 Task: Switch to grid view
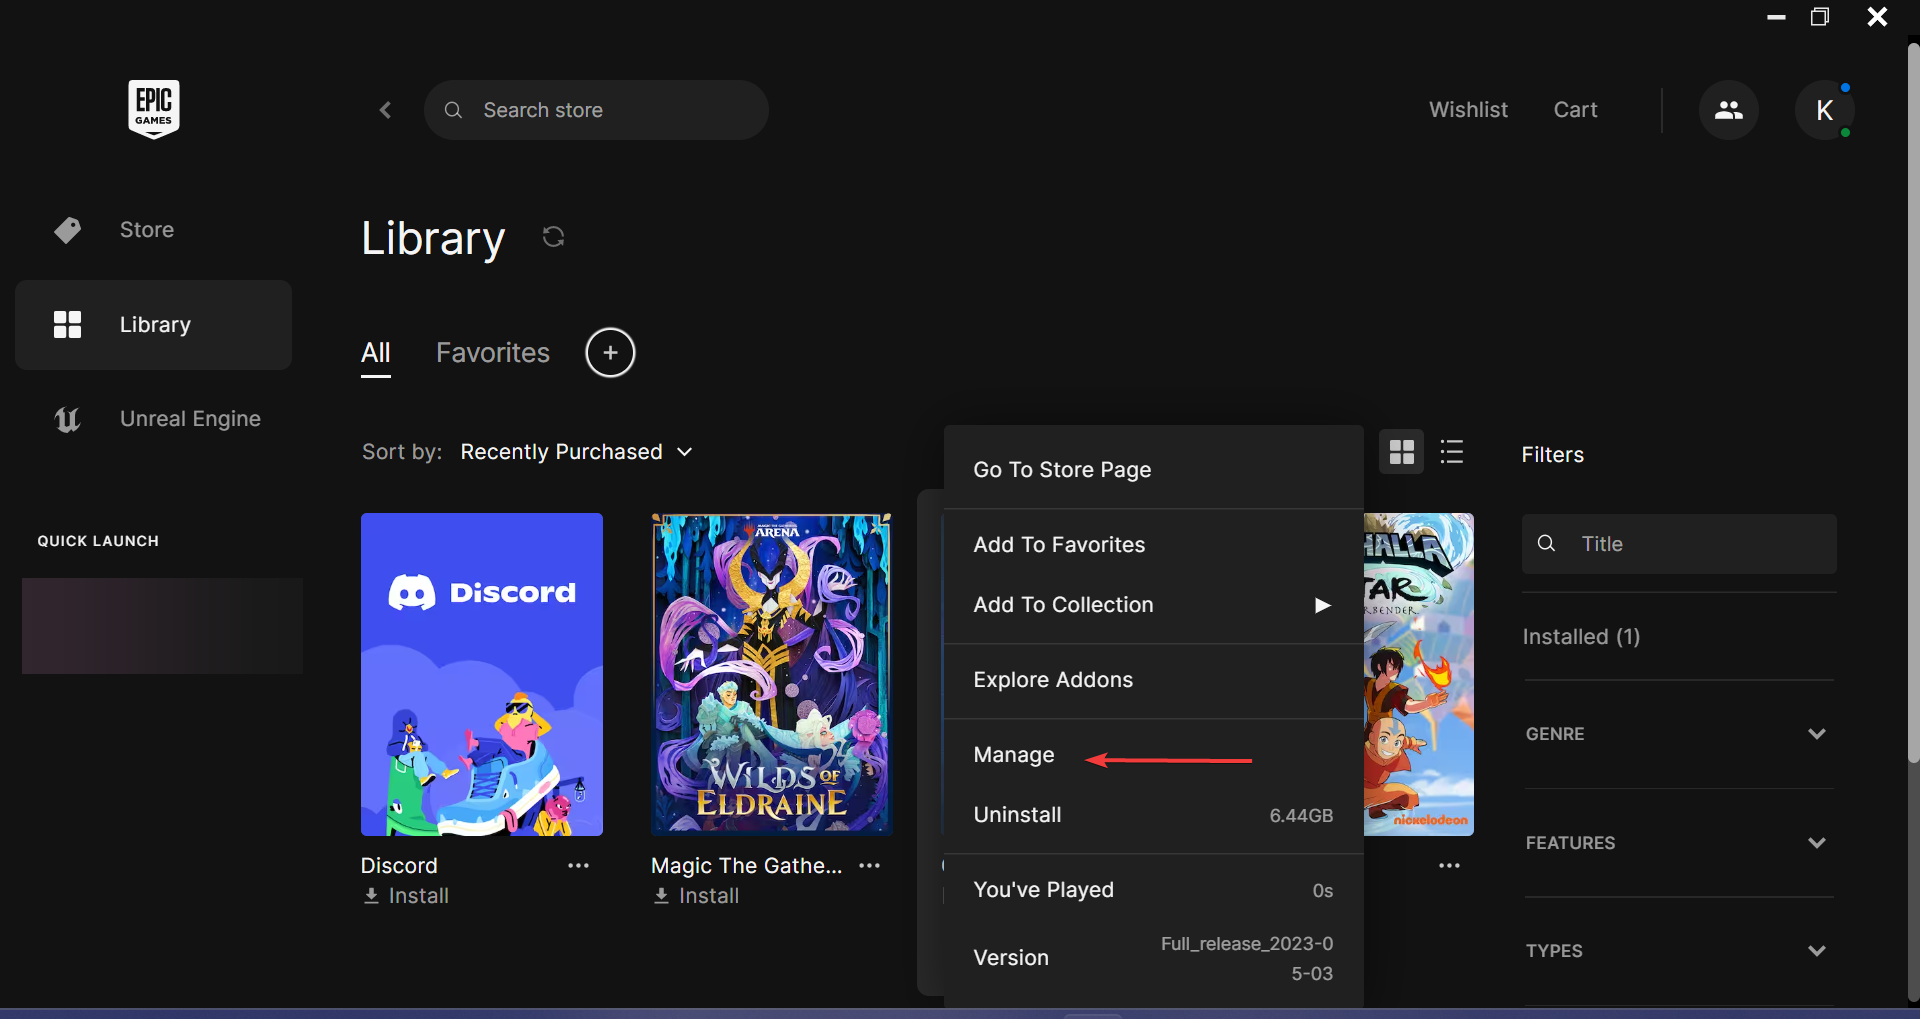[1401, 451]
